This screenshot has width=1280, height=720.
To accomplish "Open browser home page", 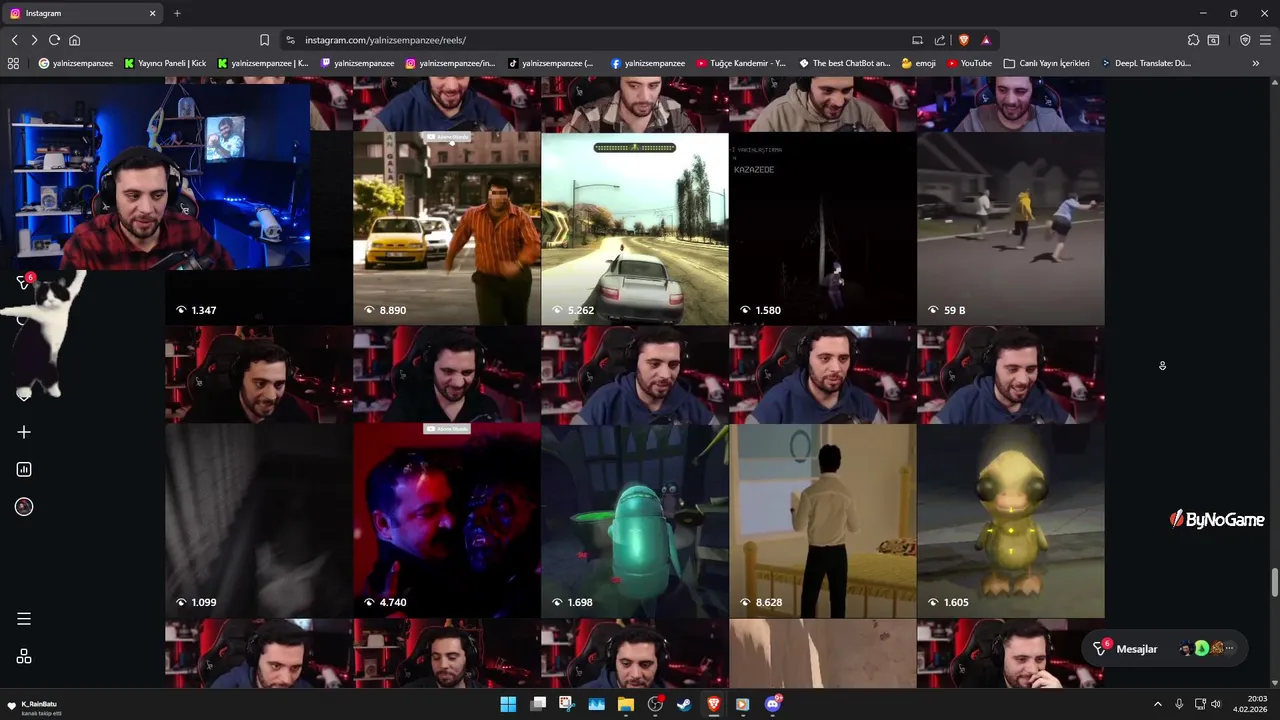I will tap(74, 40).
